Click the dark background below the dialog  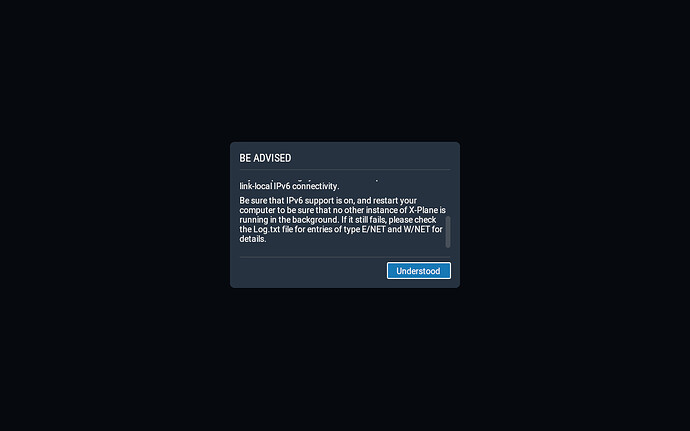tap(345, 359)
